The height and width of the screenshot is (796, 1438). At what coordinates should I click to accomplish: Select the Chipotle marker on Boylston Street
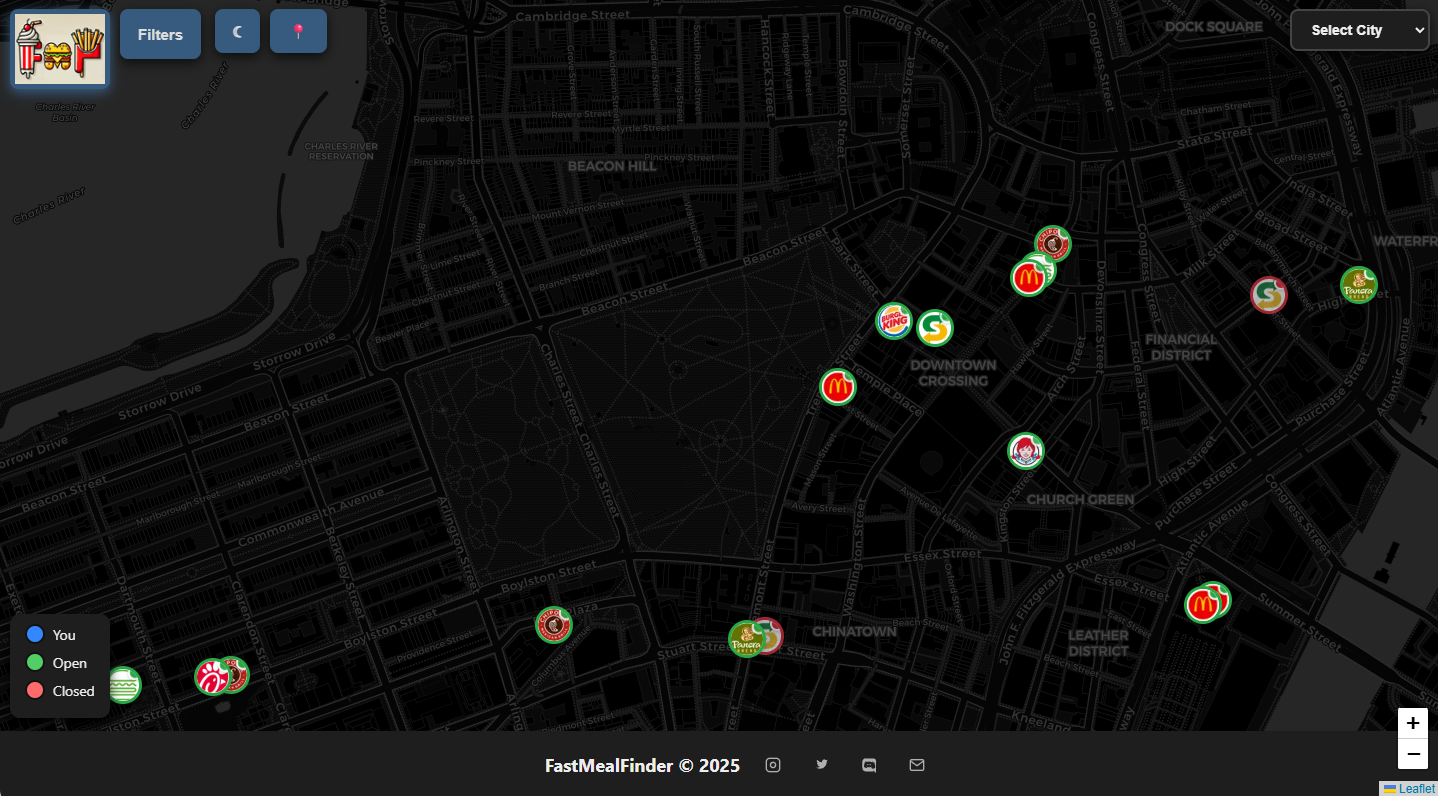[554, 625]
